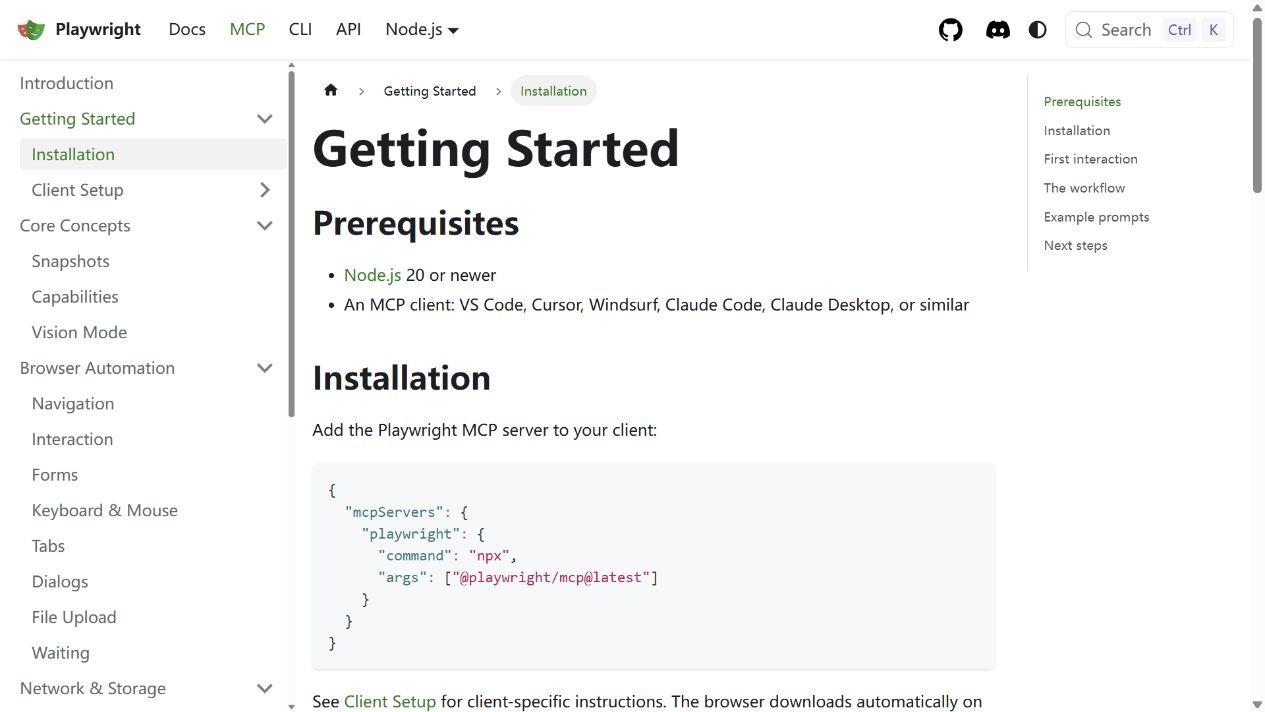The width and height of the screenshot is (1265, 712).
Task: Expand the Client Setup sidebar chevron
Action: pyautogui.click(x=264, y=190)
